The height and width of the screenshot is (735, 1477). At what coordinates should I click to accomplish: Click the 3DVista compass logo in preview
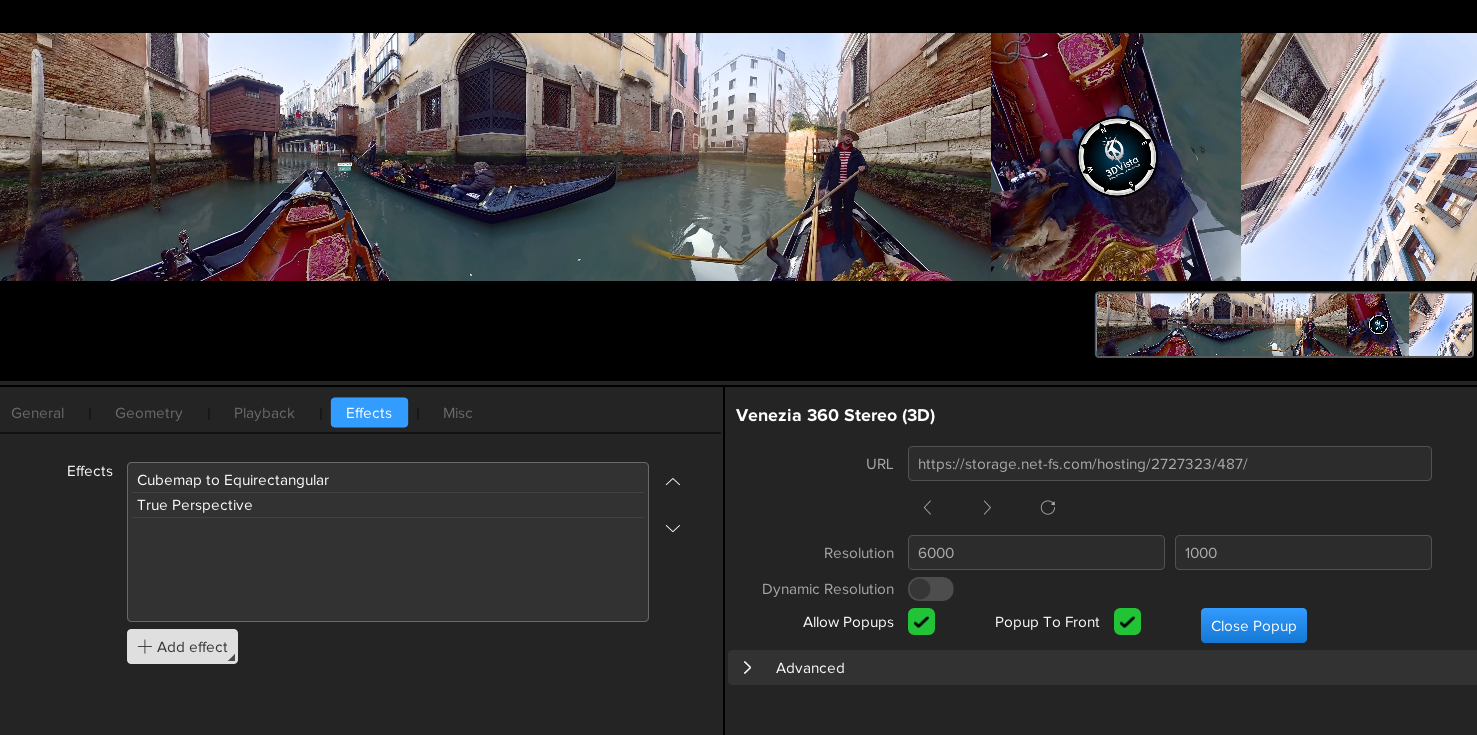click(x=1116, y=157)
